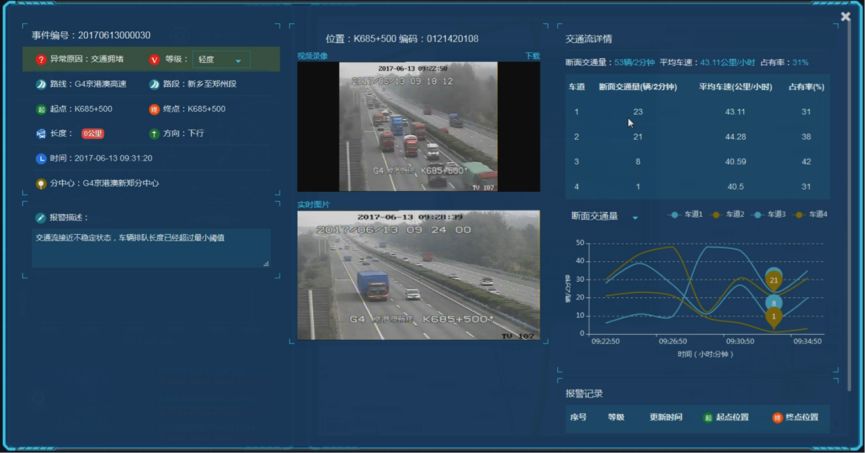Screen dimensions: 865x453
Task: Select lane 3 occupancy cell 42
Action: pos(806,162)
